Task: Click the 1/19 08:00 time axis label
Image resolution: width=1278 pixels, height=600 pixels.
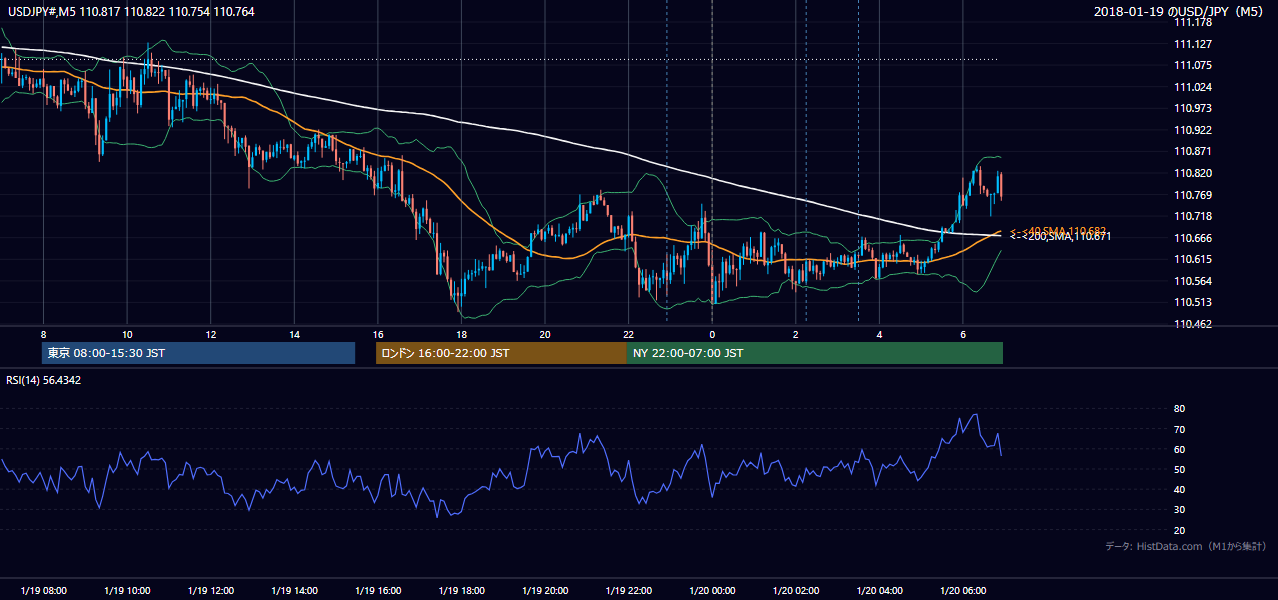Action: click(43, 591)
